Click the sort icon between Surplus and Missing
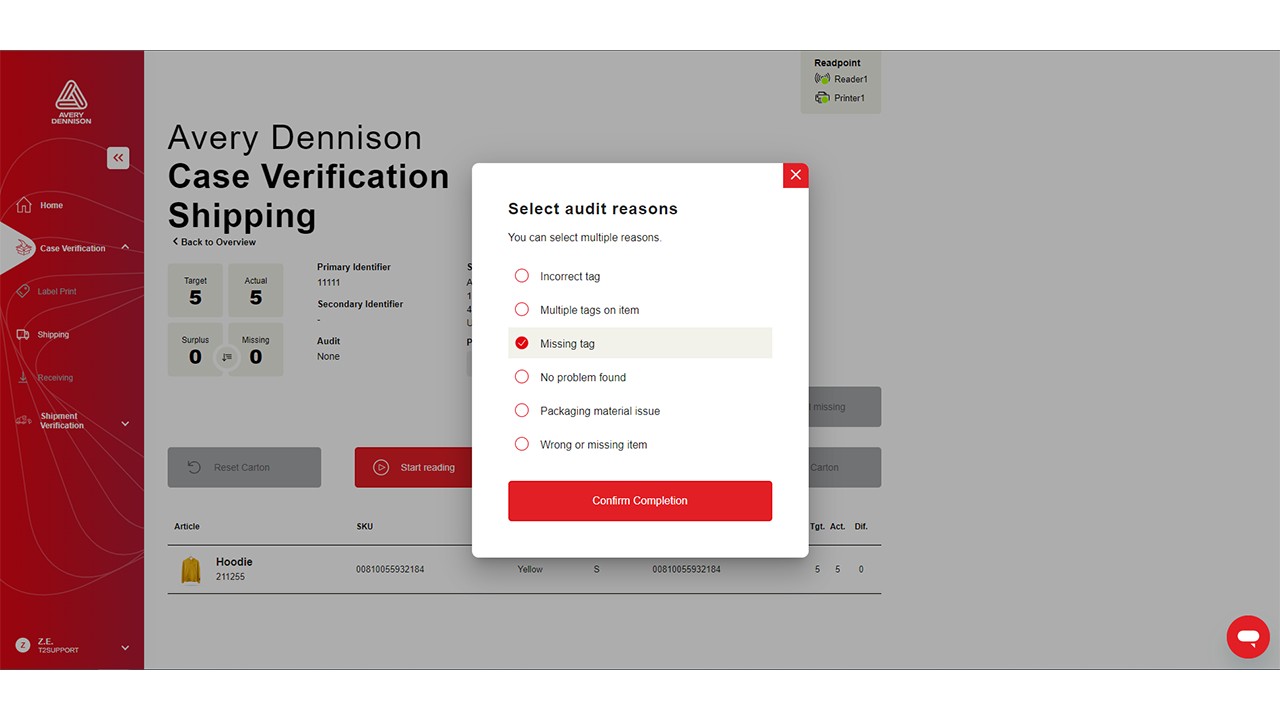 pyautogui.click(x=226, y=357)
